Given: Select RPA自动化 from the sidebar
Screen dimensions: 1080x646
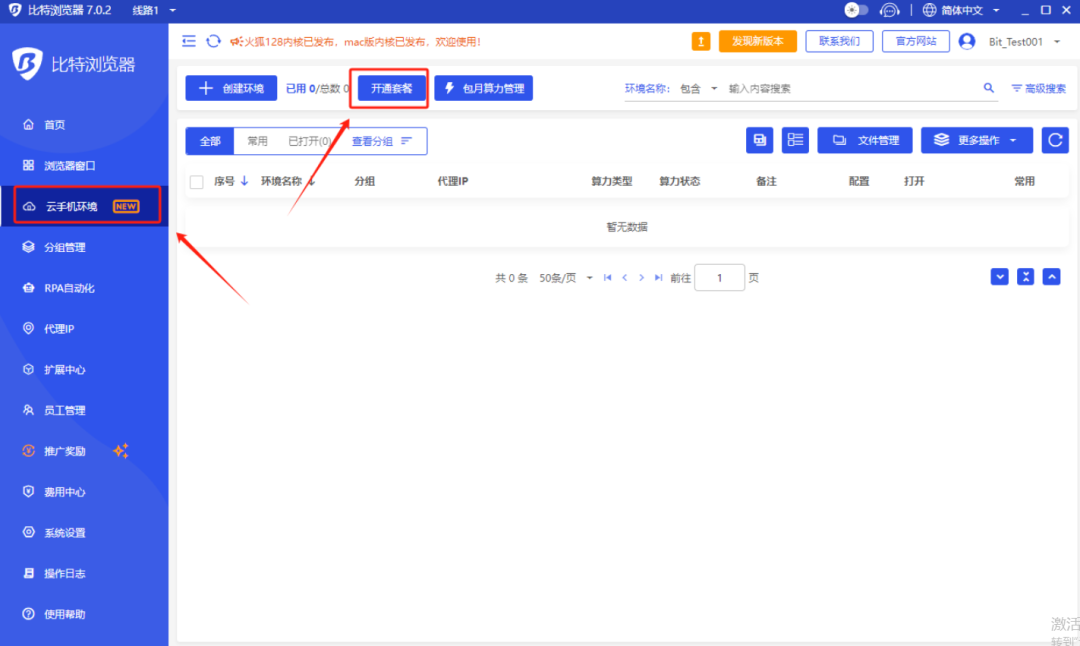Looking at the screenshot, I should [60, 288].
